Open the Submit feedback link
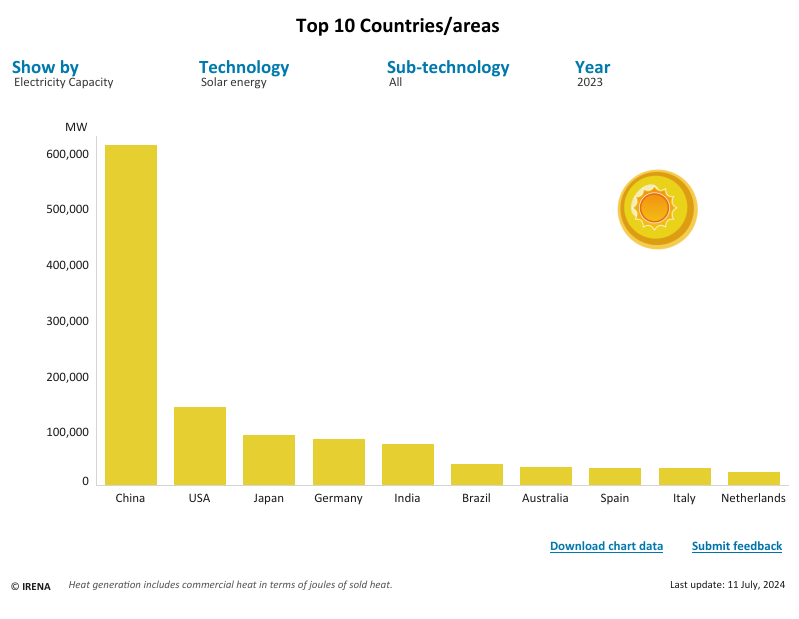Screen dimensions: 799x619 tap(736, 546)
